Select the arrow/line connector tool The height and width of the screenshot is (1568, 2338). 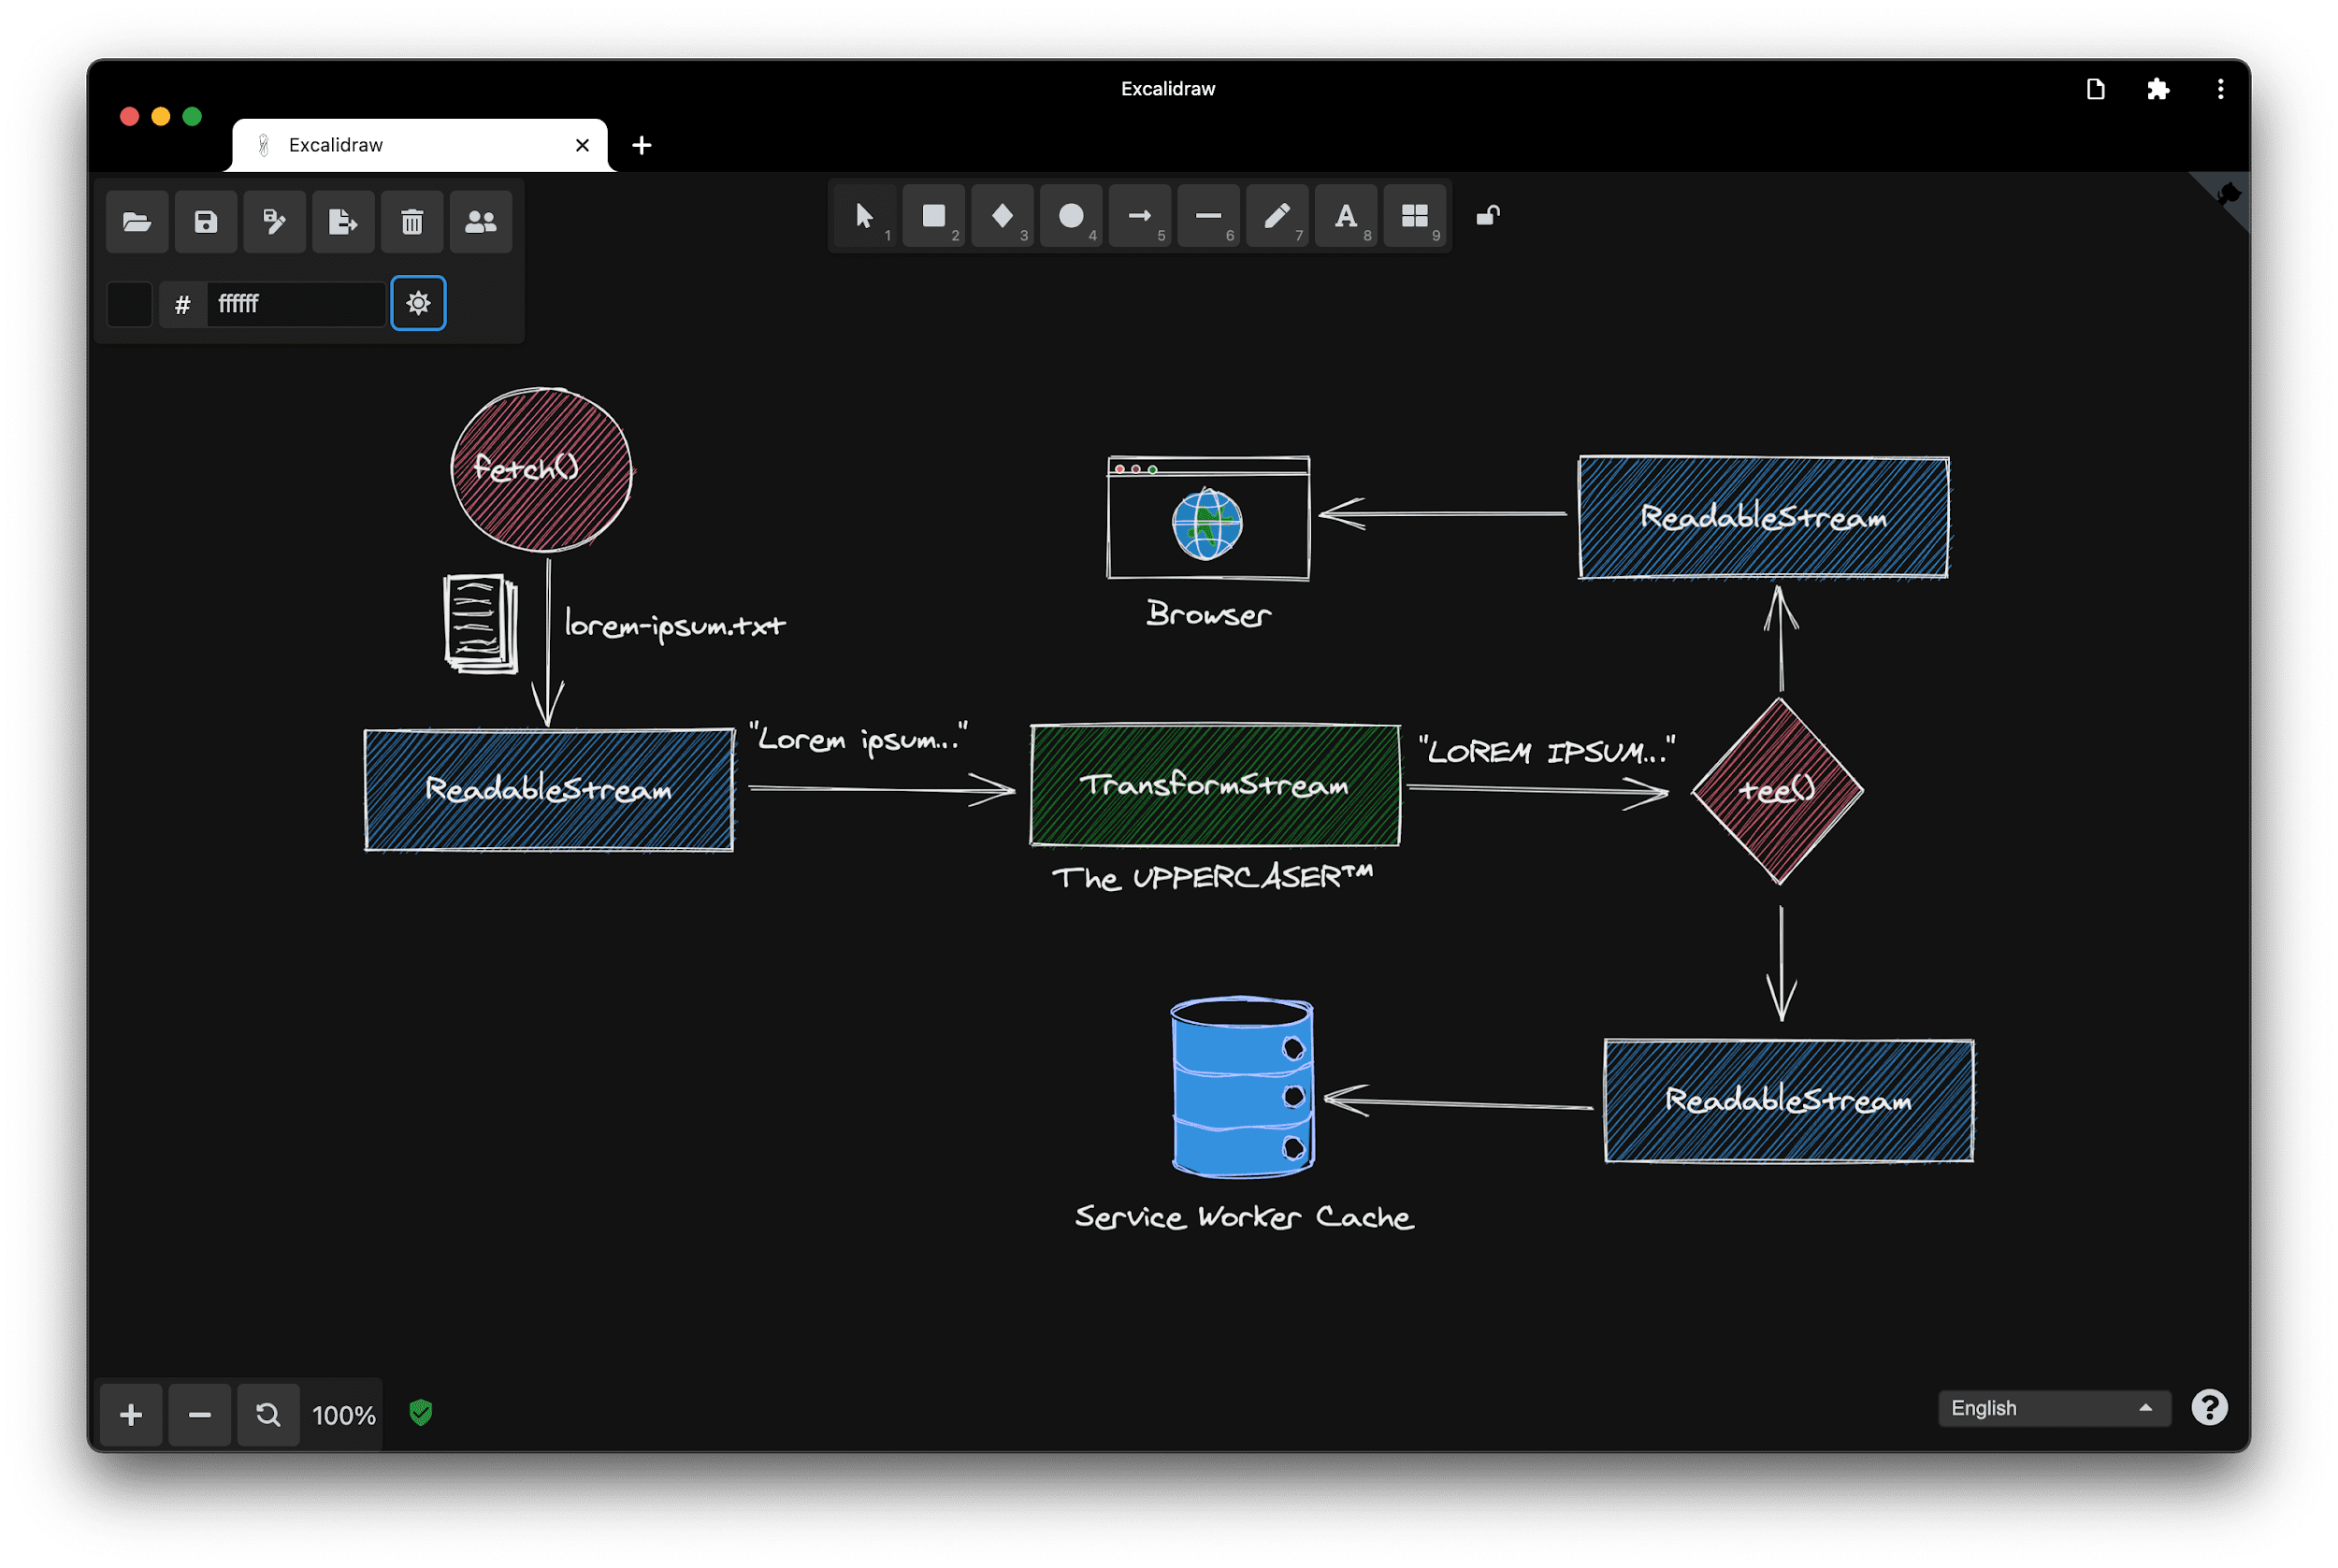[x=1139, y=213]
